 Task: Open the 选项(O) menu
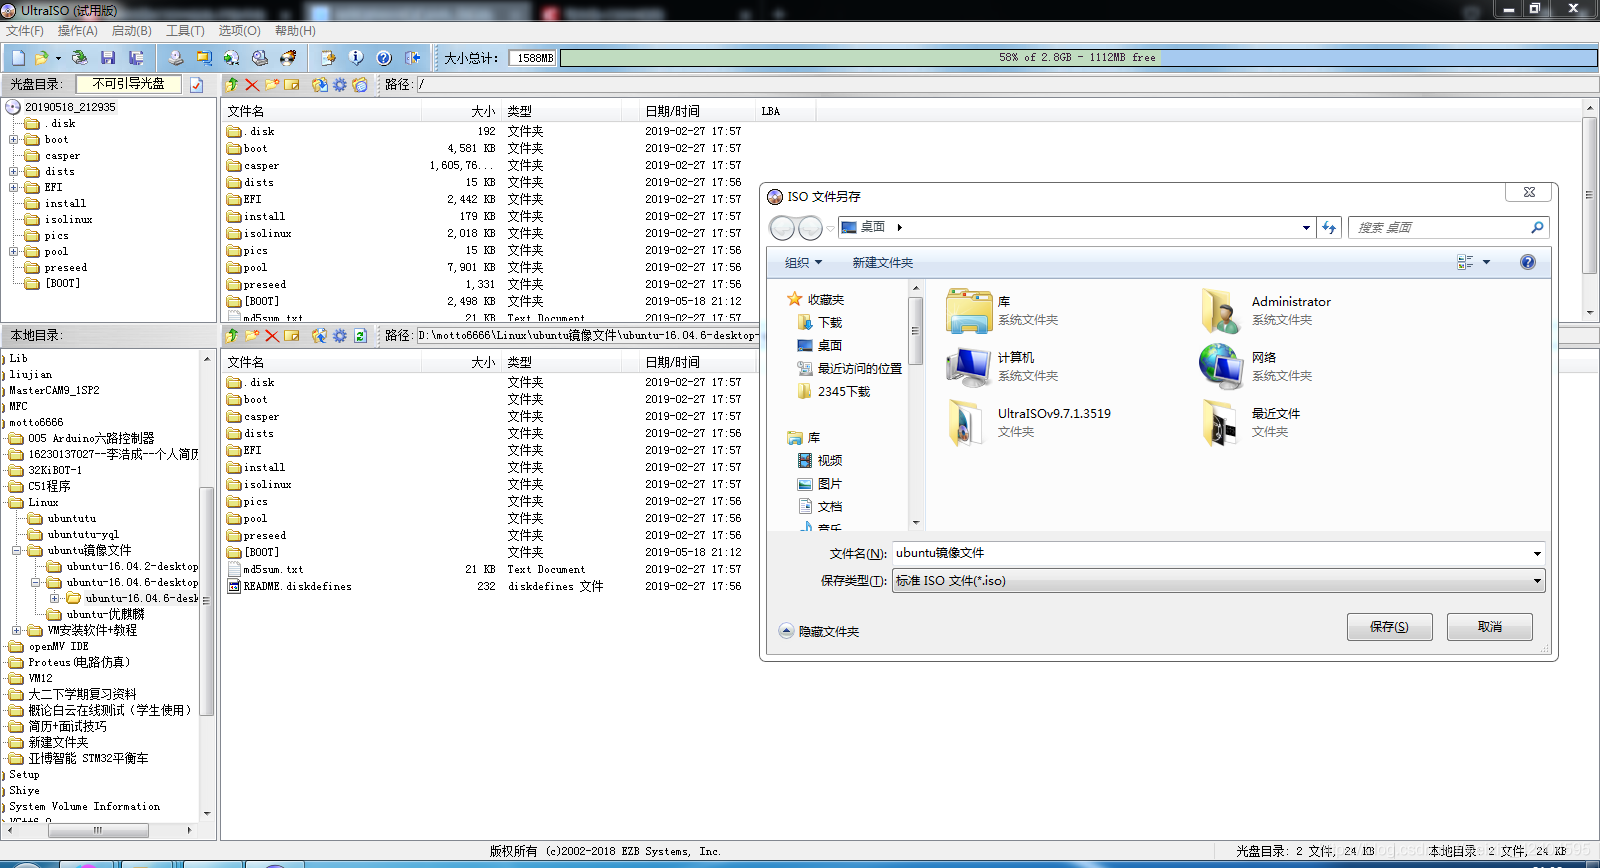point(240,31)
